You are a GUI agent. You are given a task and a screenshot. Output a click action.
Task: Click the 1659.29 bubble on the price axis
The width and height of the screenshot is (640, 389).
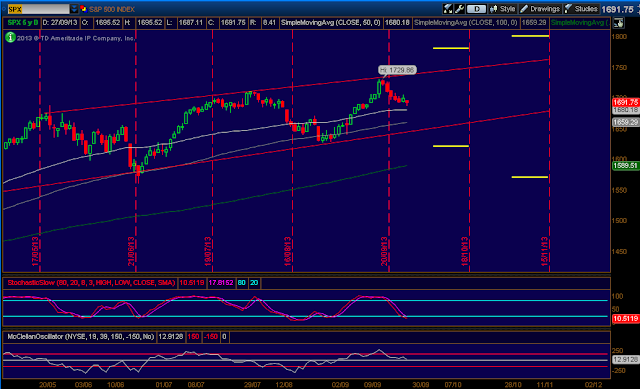coord(626,122)
